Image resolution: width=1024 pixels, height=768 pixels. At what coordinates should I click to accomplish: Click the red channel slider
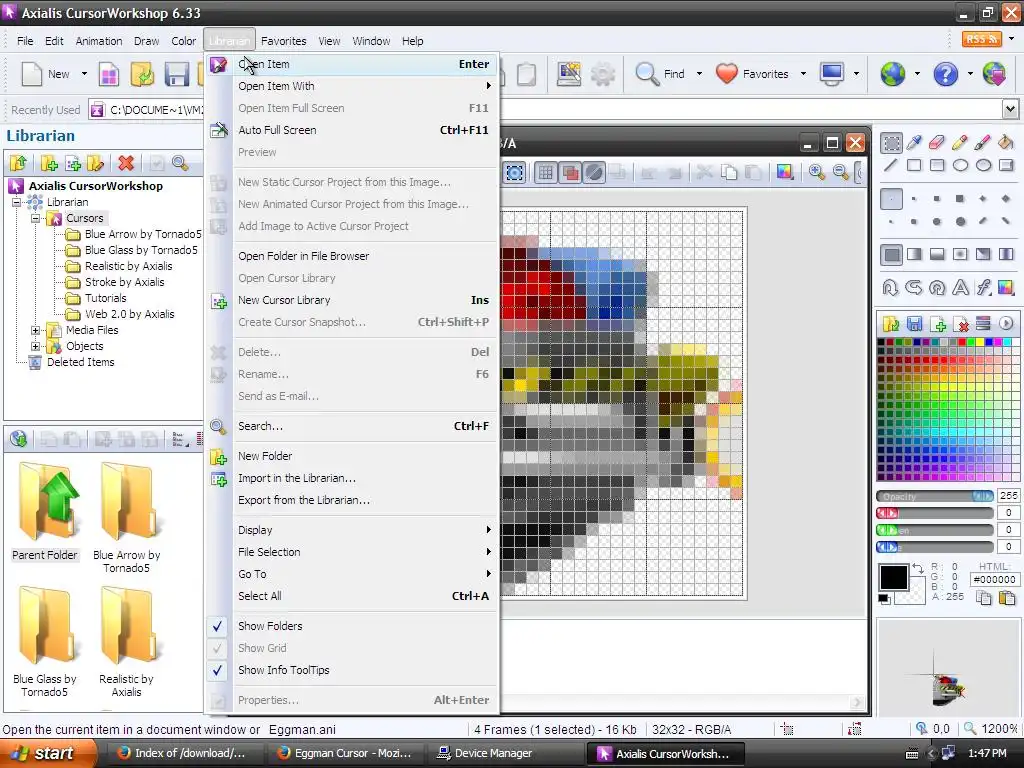tap(935, 513)
